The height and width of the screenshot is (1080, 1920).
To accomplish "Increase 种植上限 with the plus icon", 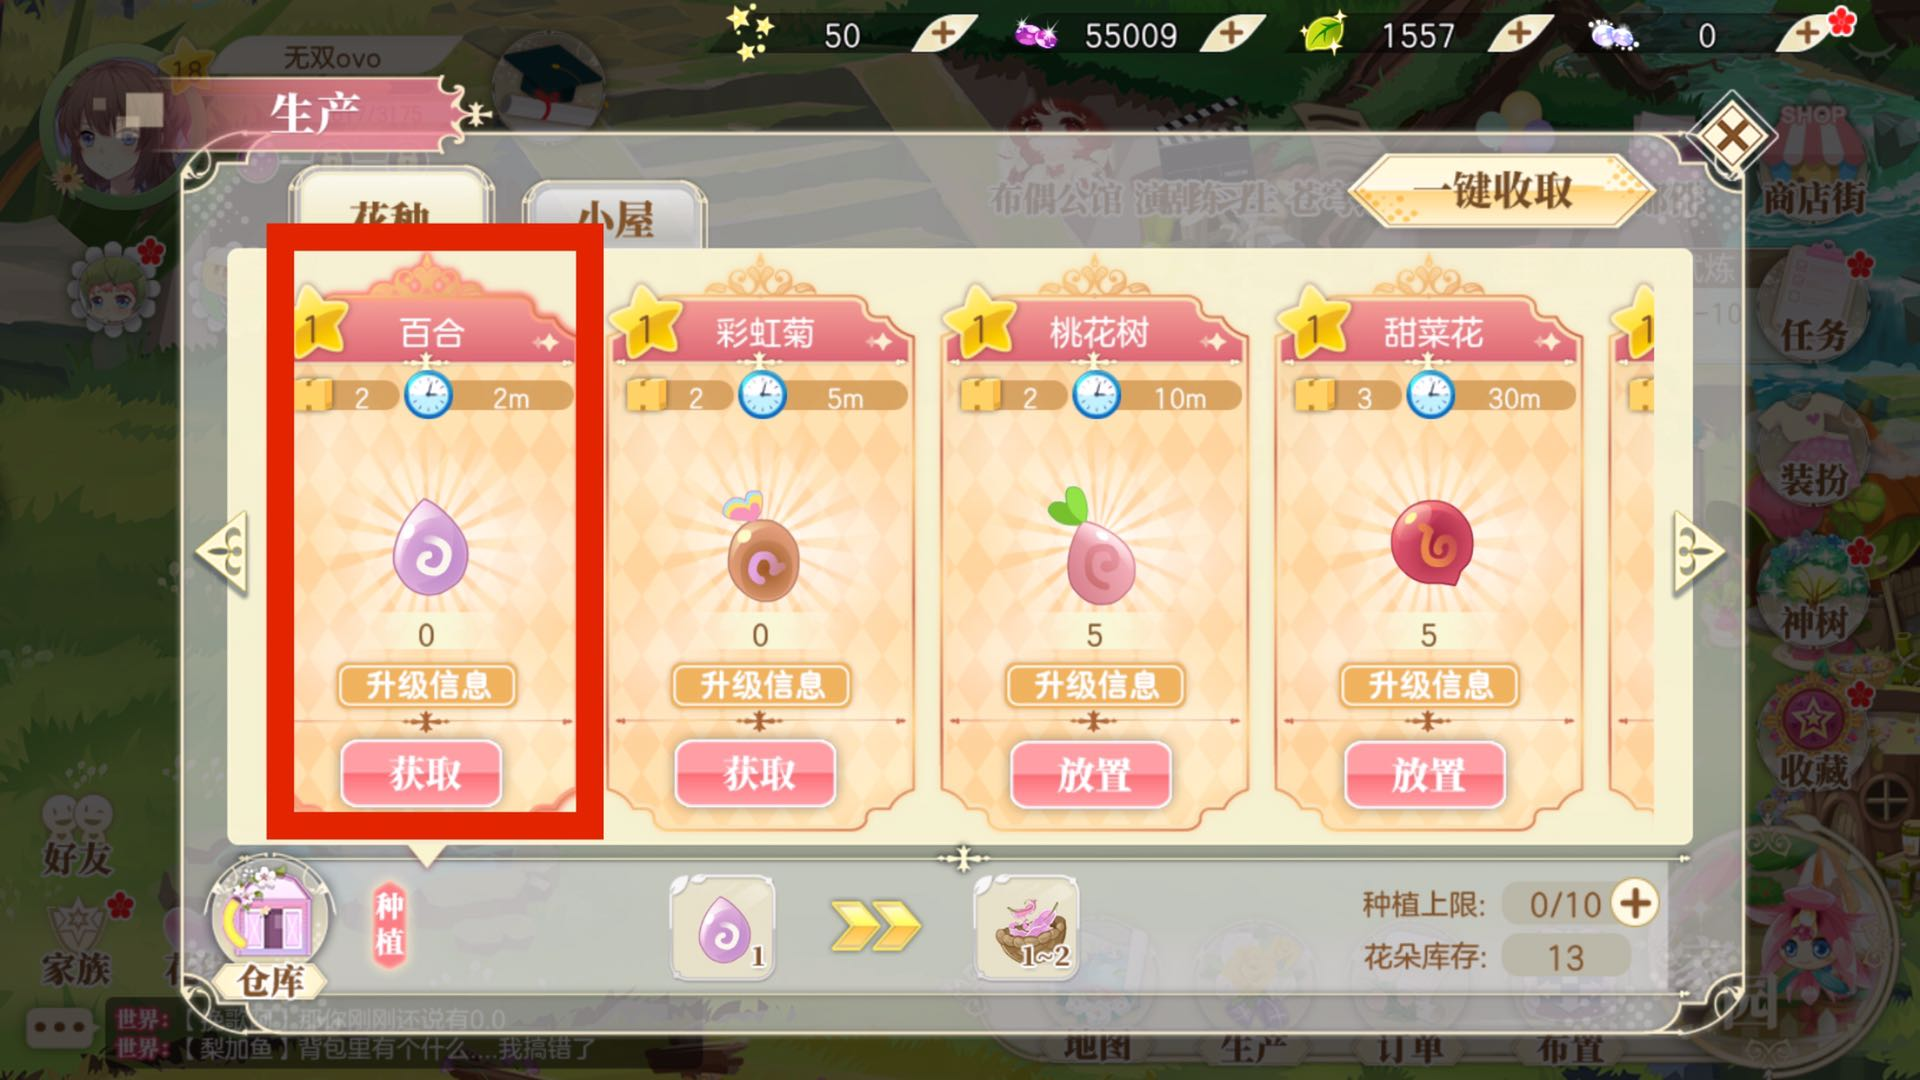I will pyautogui.click(x=1636, y=903).
